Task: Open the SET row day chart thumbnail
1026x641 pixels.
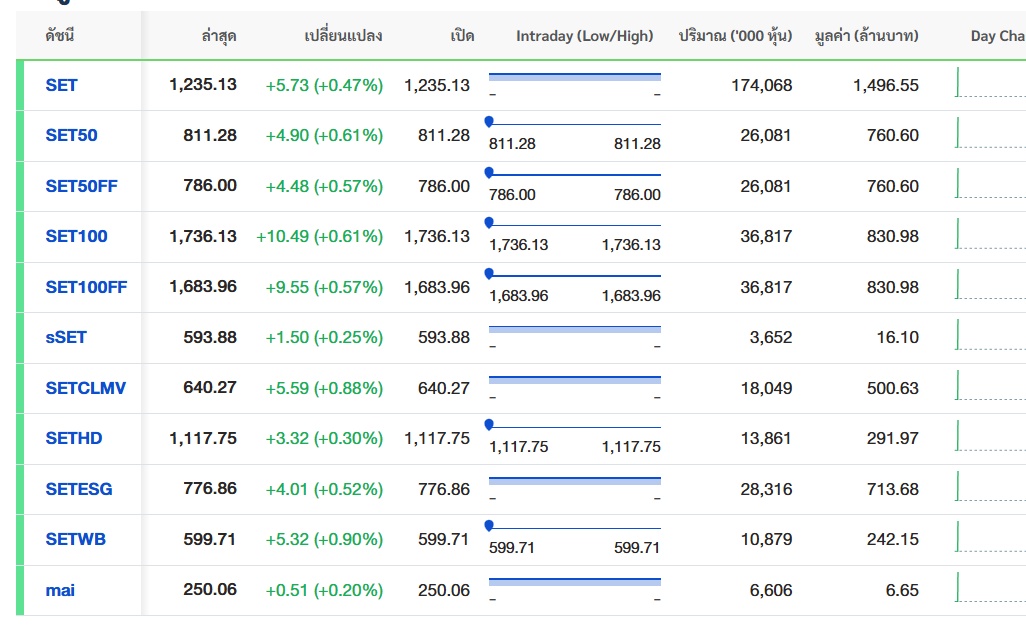Action: pos(990,82)
